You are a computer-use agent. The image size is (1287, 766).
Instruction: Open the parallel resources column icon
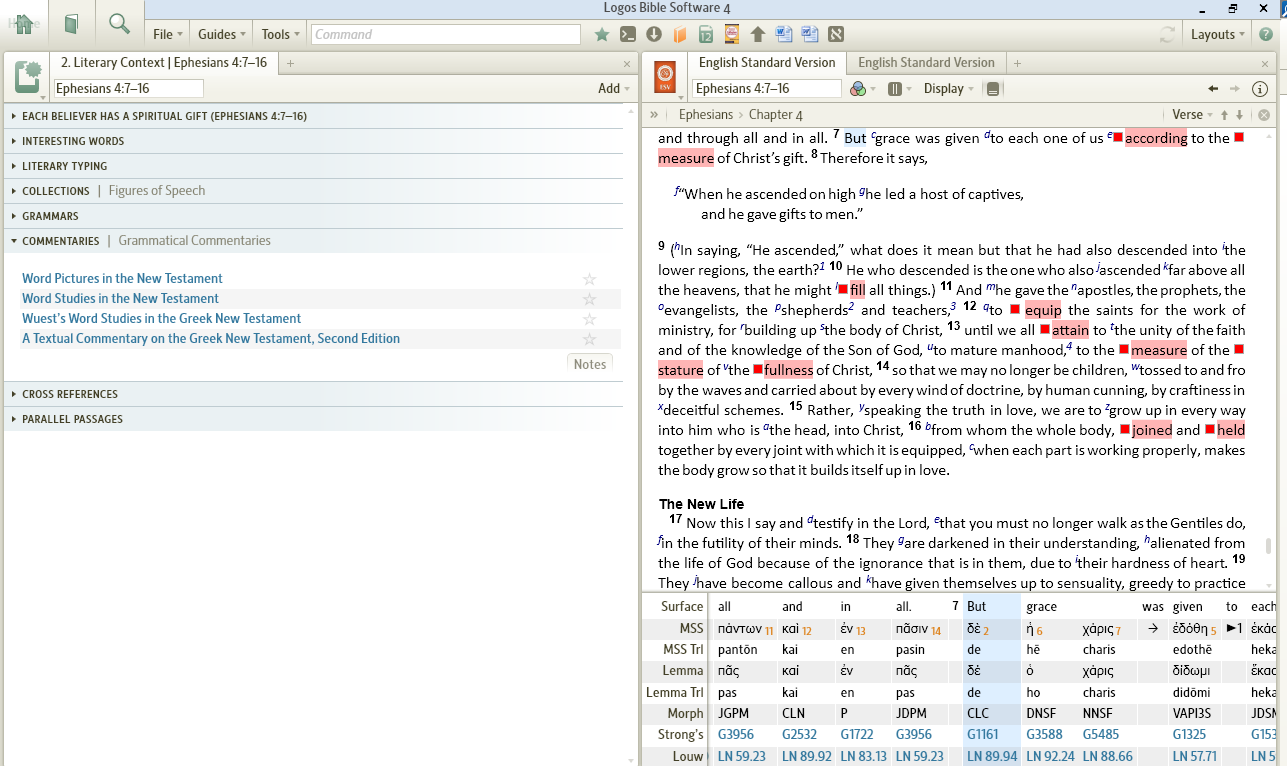(897, 89)
